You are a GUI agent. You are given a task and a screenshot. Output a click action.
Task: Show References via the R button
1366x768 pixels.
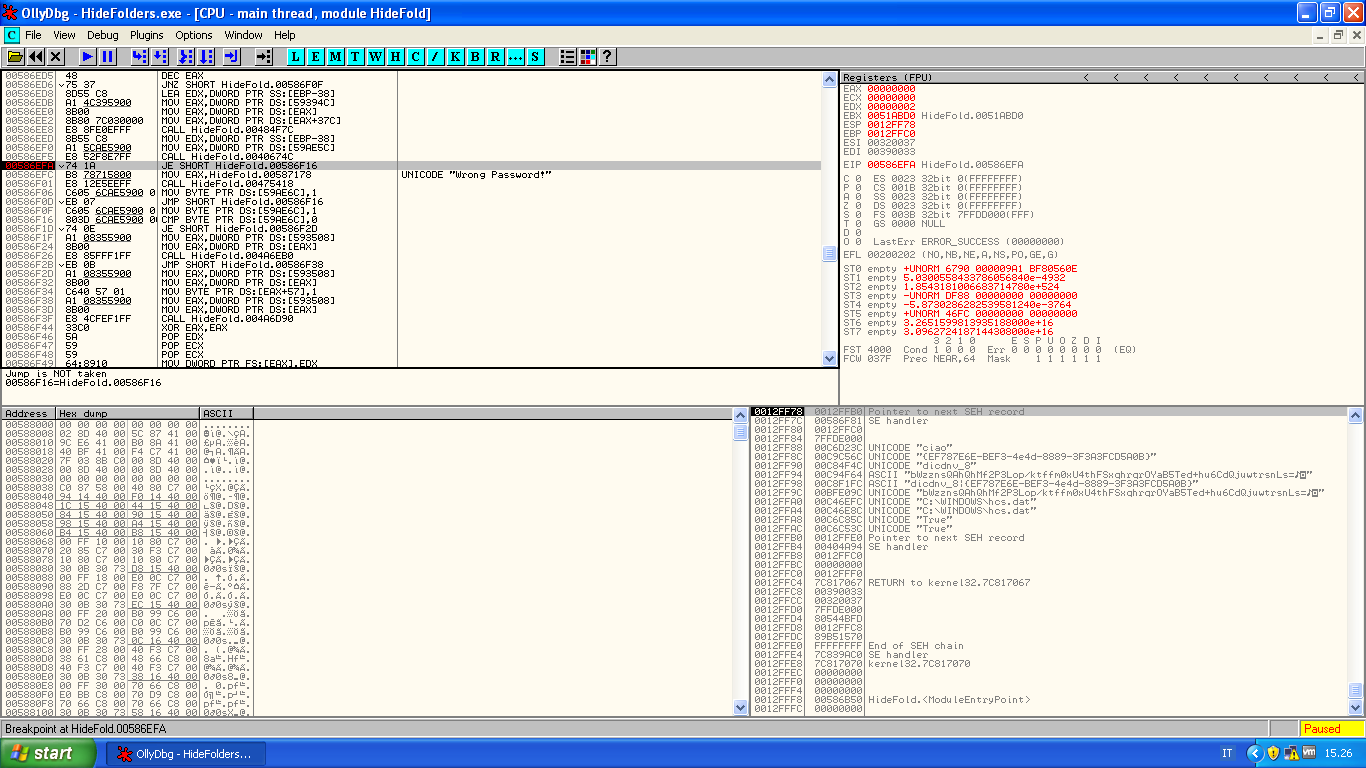point(496,57)
